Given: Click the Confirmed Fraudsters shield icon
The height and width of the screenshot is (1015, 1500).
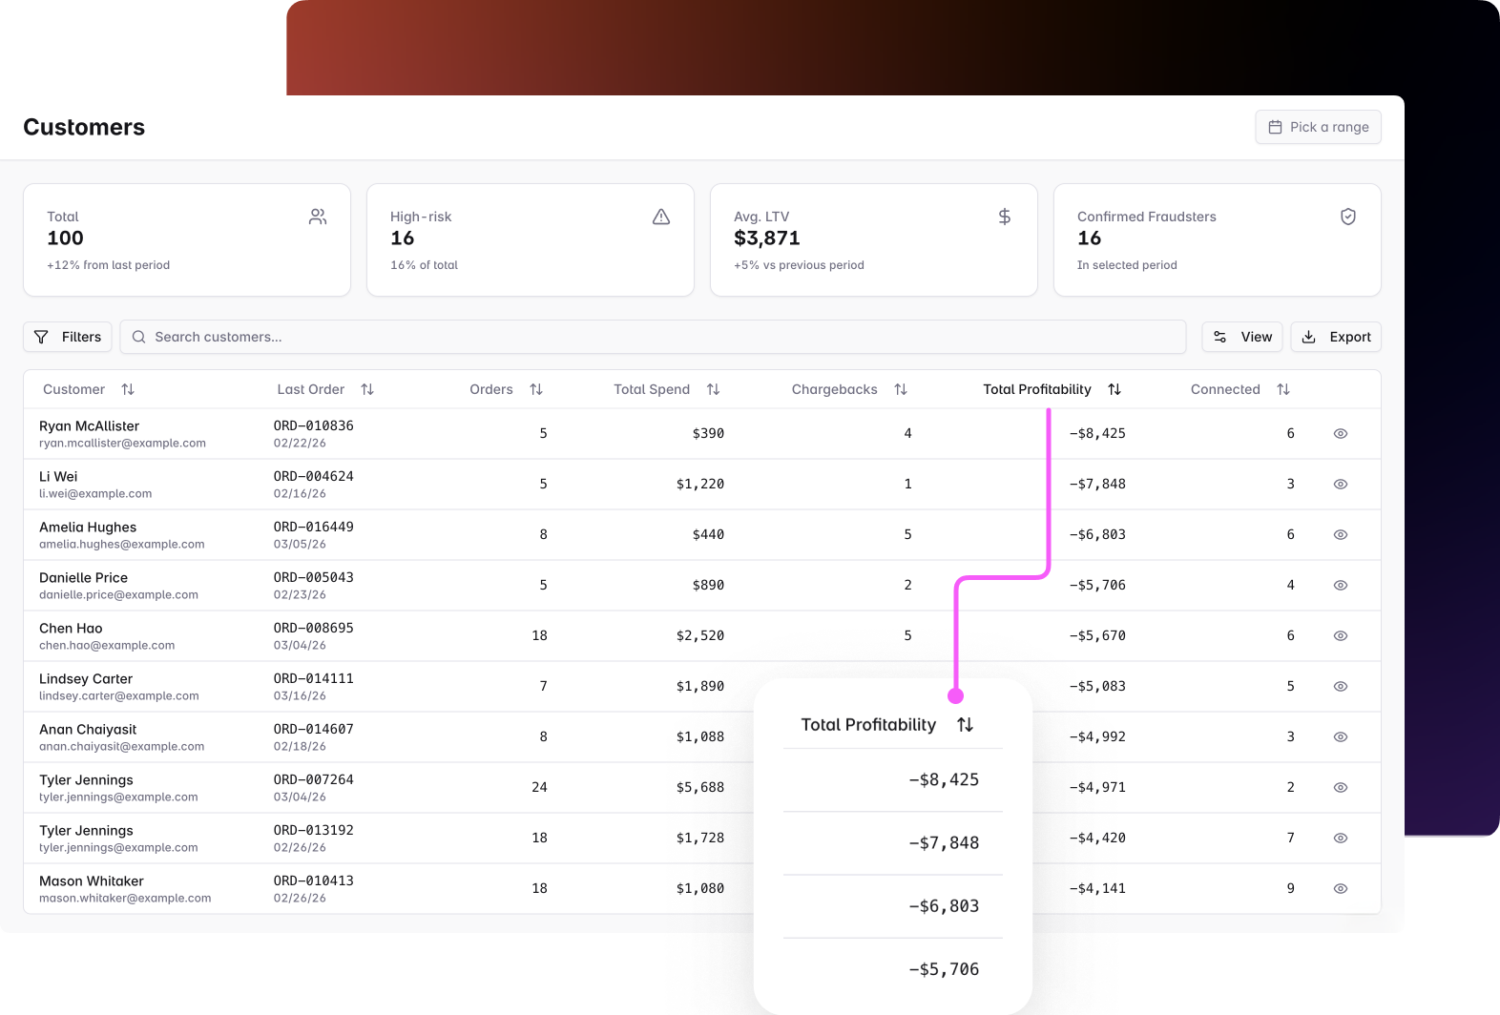Looking at the screenshot, I should (x=1347, y=216).
